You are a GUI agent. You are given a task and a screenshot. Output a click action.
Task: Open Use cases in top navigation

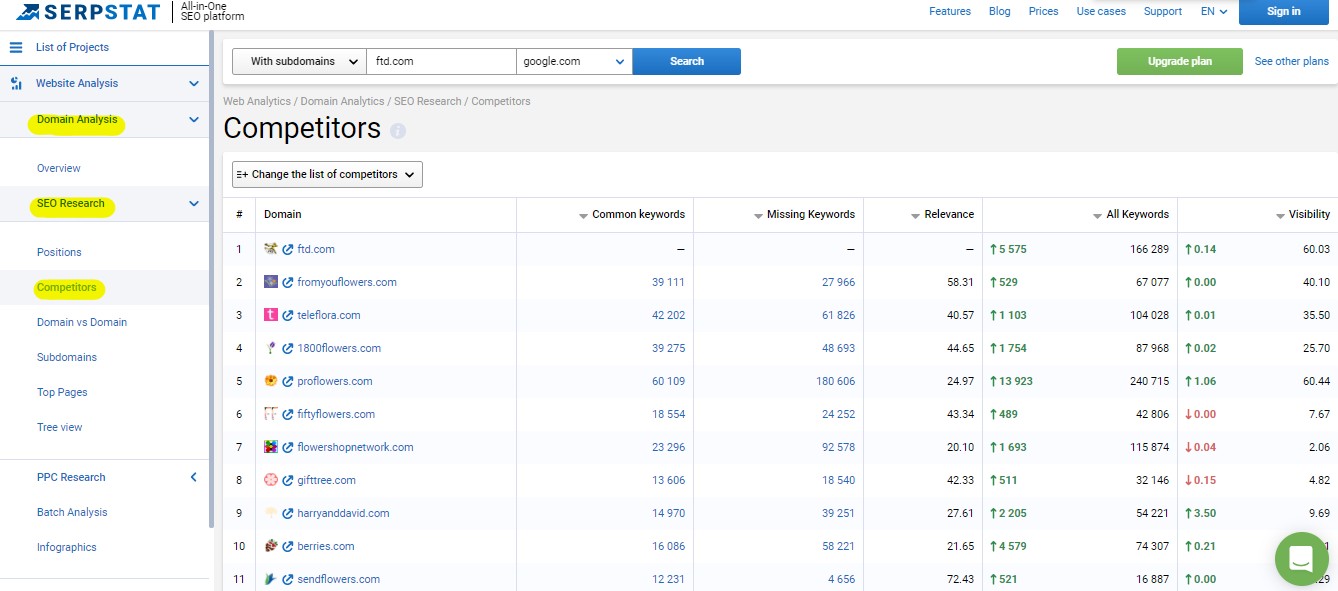click(1101, 12)
